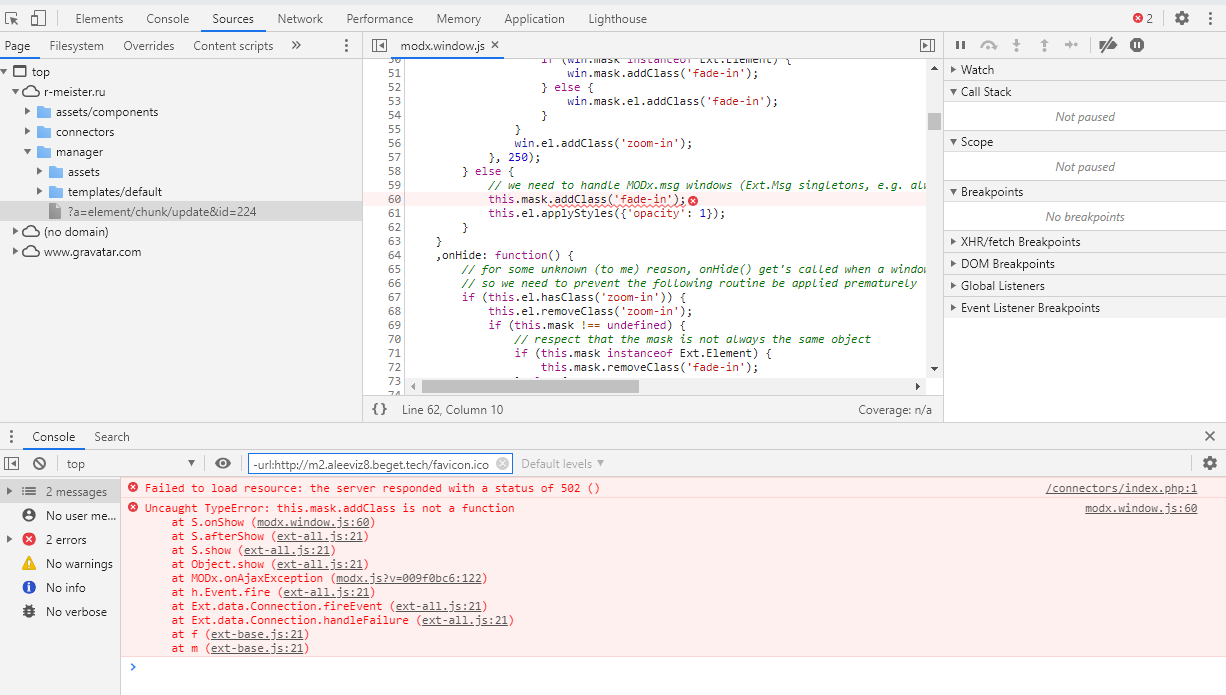Viewport: 1226px width, 695px height.
Task: Click the step over function button
Action: (x=989, y=45)
